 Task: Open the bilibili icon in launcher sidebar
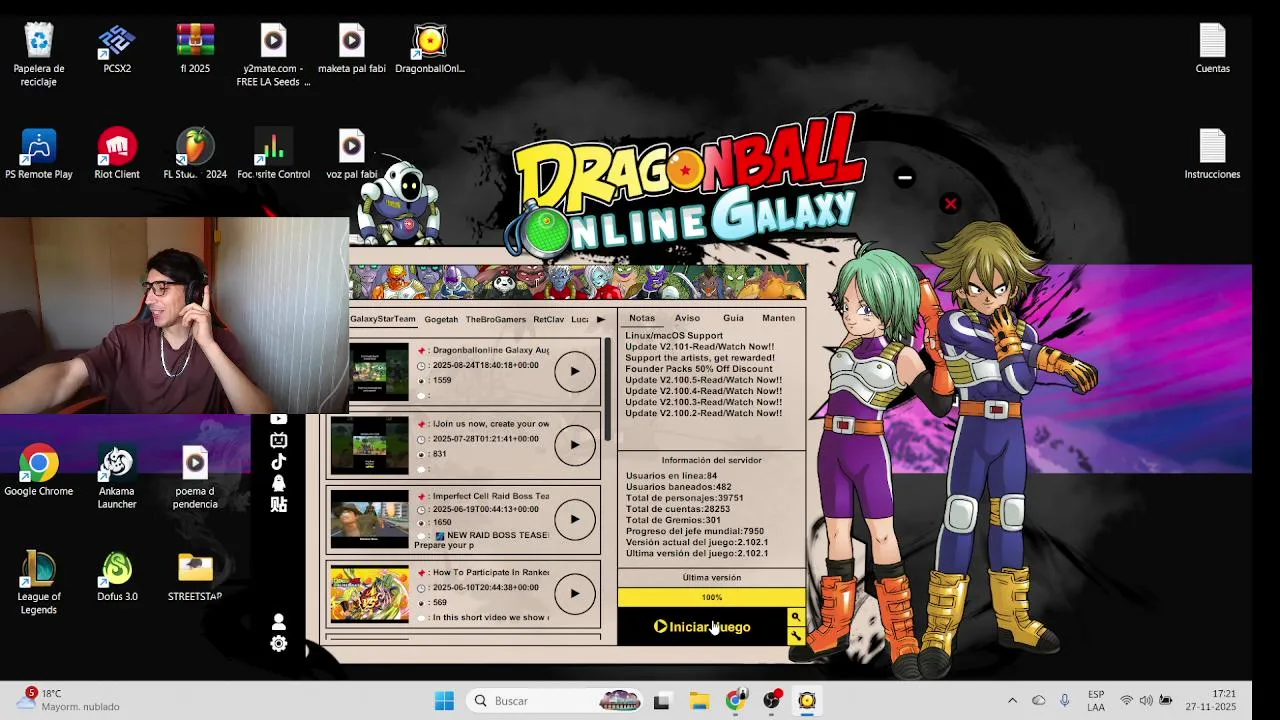click(x=278, y=440)
